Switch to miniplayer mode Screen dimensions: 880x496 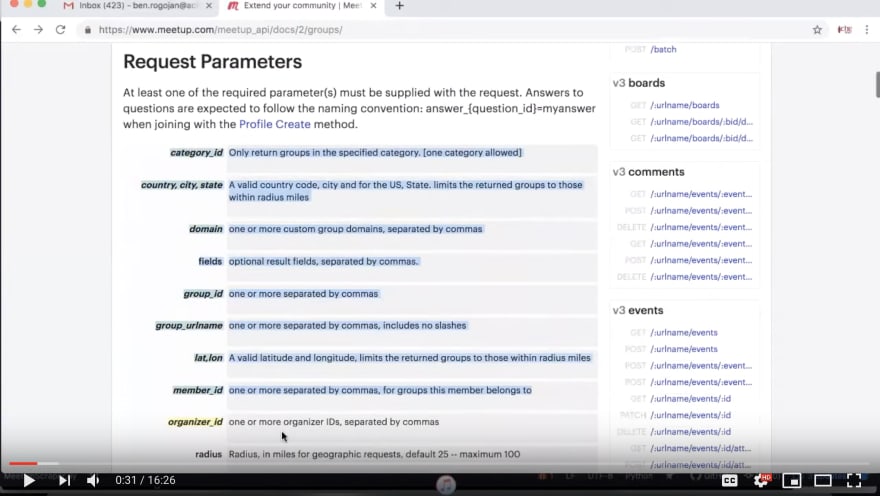point(792,480)
